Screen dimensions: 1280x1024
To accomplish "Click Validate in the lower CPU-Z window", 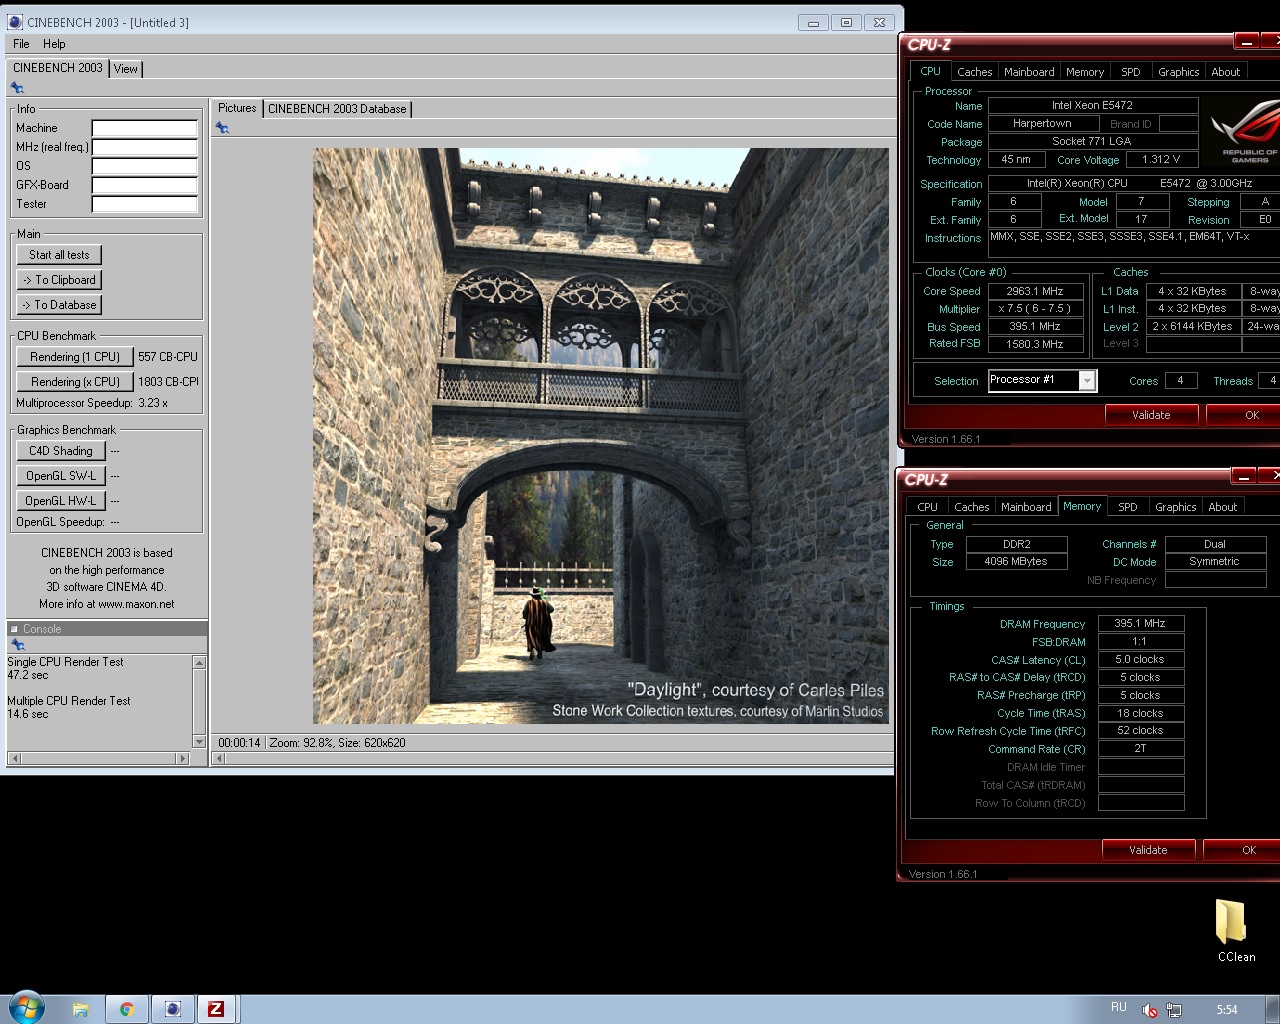I will click(1148, 850).
